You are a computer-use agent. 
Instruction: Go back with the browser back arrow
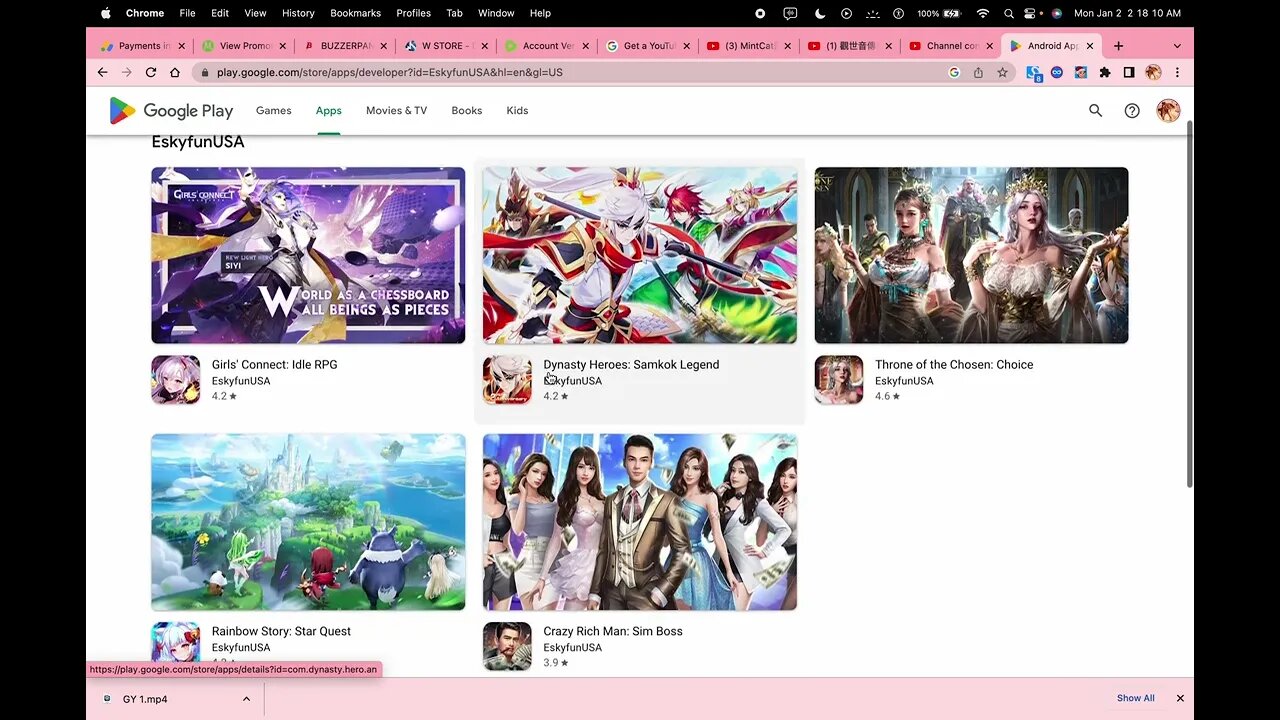click(x=102, y=72)
